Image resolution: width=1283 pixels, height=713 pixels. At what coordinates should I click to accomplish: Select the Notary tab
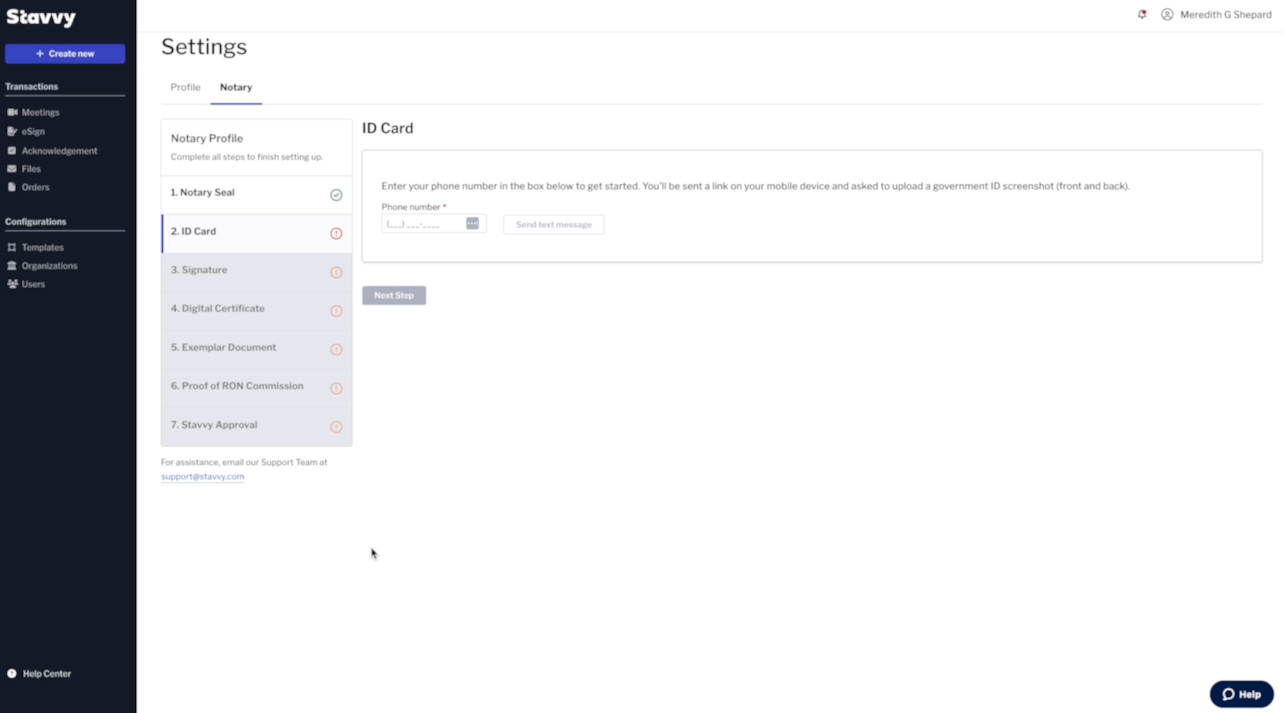(236, 87)
